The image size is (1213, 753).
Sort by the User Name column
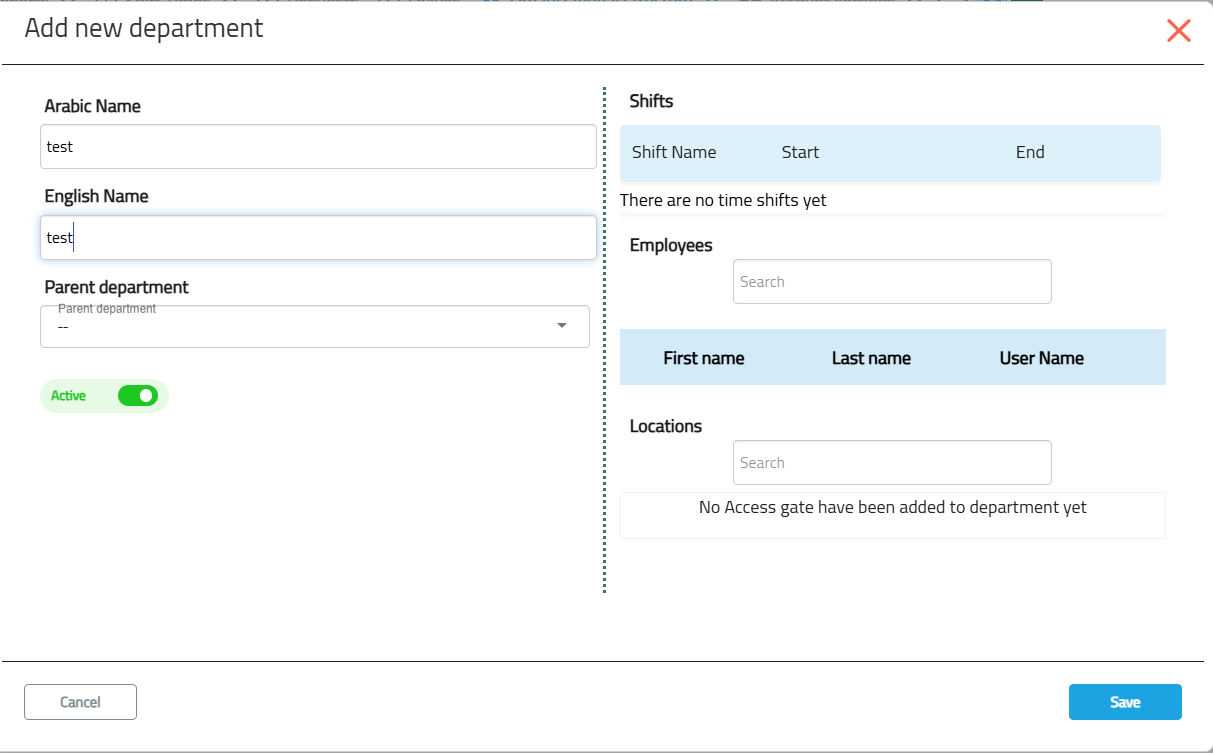pos(1041,358)
